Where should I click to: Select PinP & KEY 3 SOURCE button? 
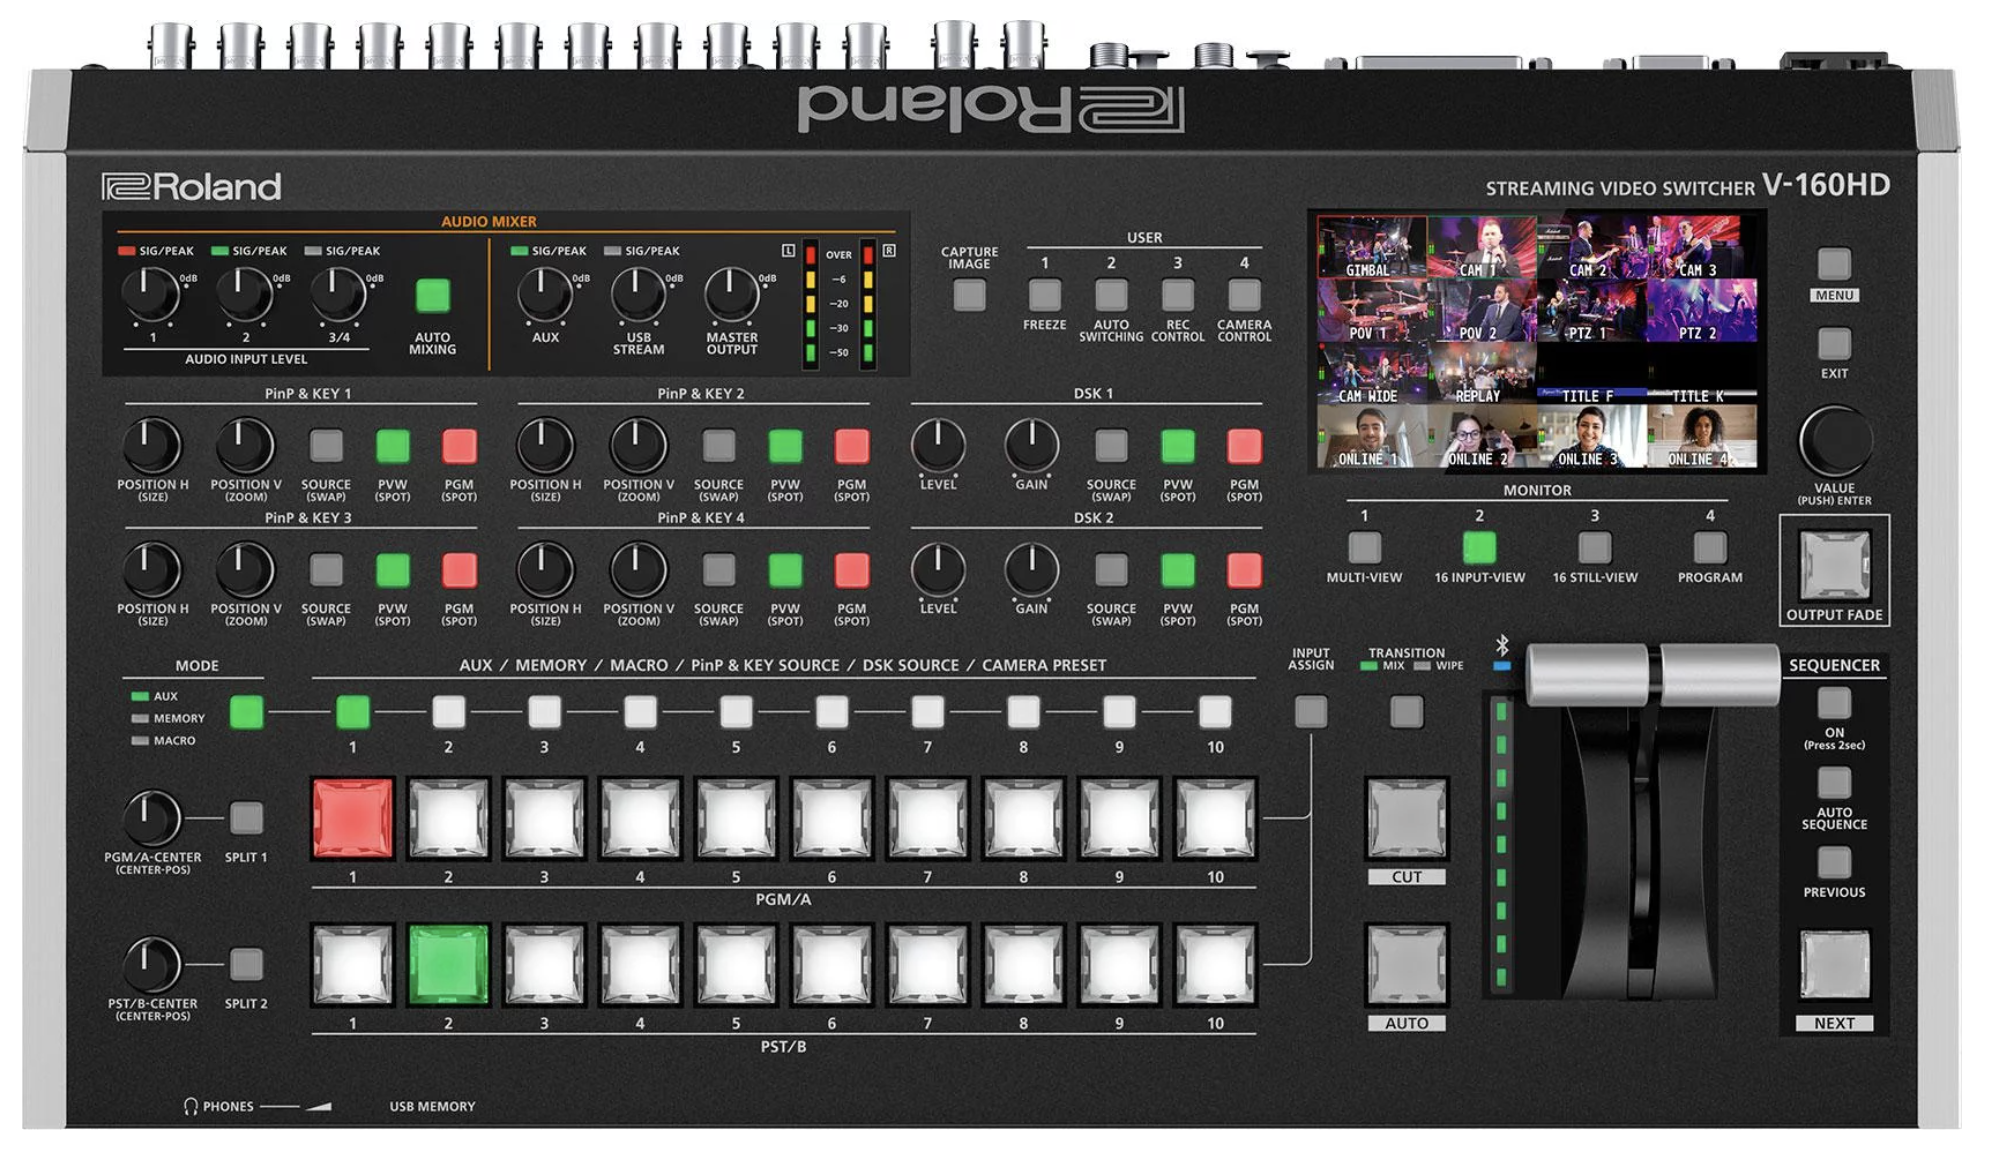point(326,570)
